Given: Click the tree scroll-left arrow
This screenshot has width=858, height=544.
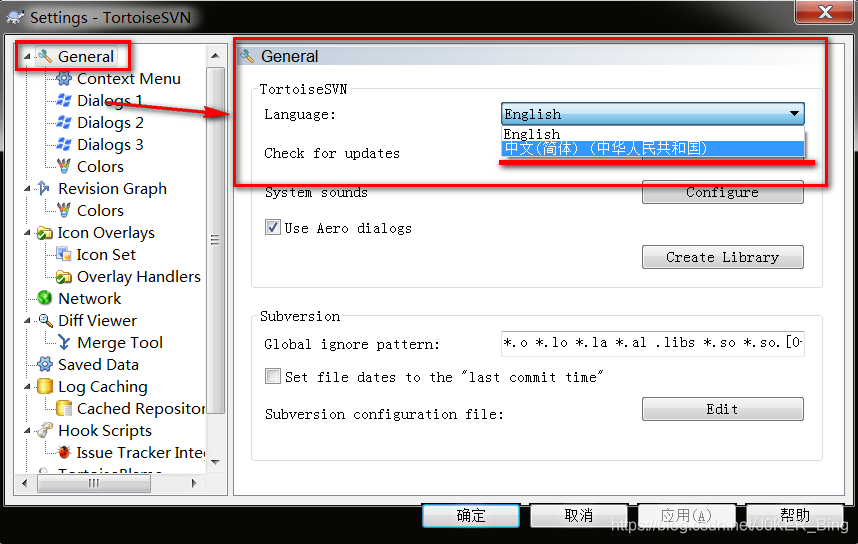Looking at the screenshot, I should click(x=25, y=483).
